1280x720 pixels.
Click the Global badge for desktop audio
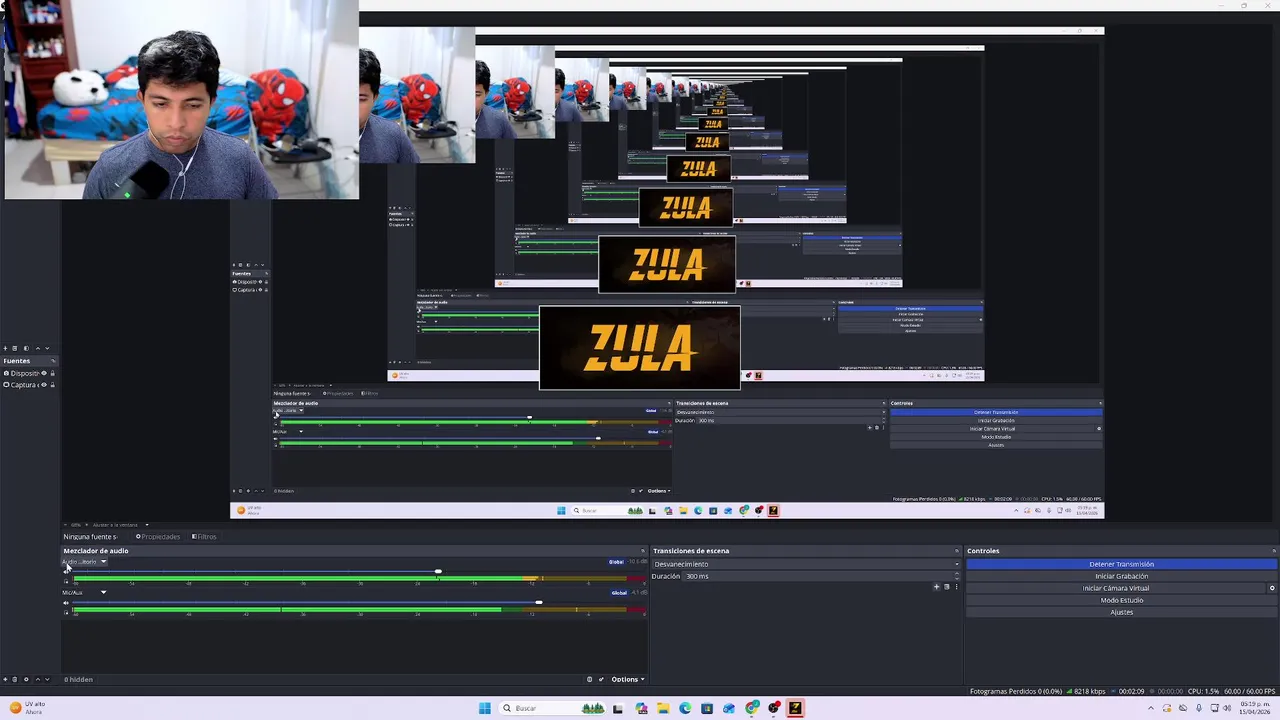click(x=616, y=562)
